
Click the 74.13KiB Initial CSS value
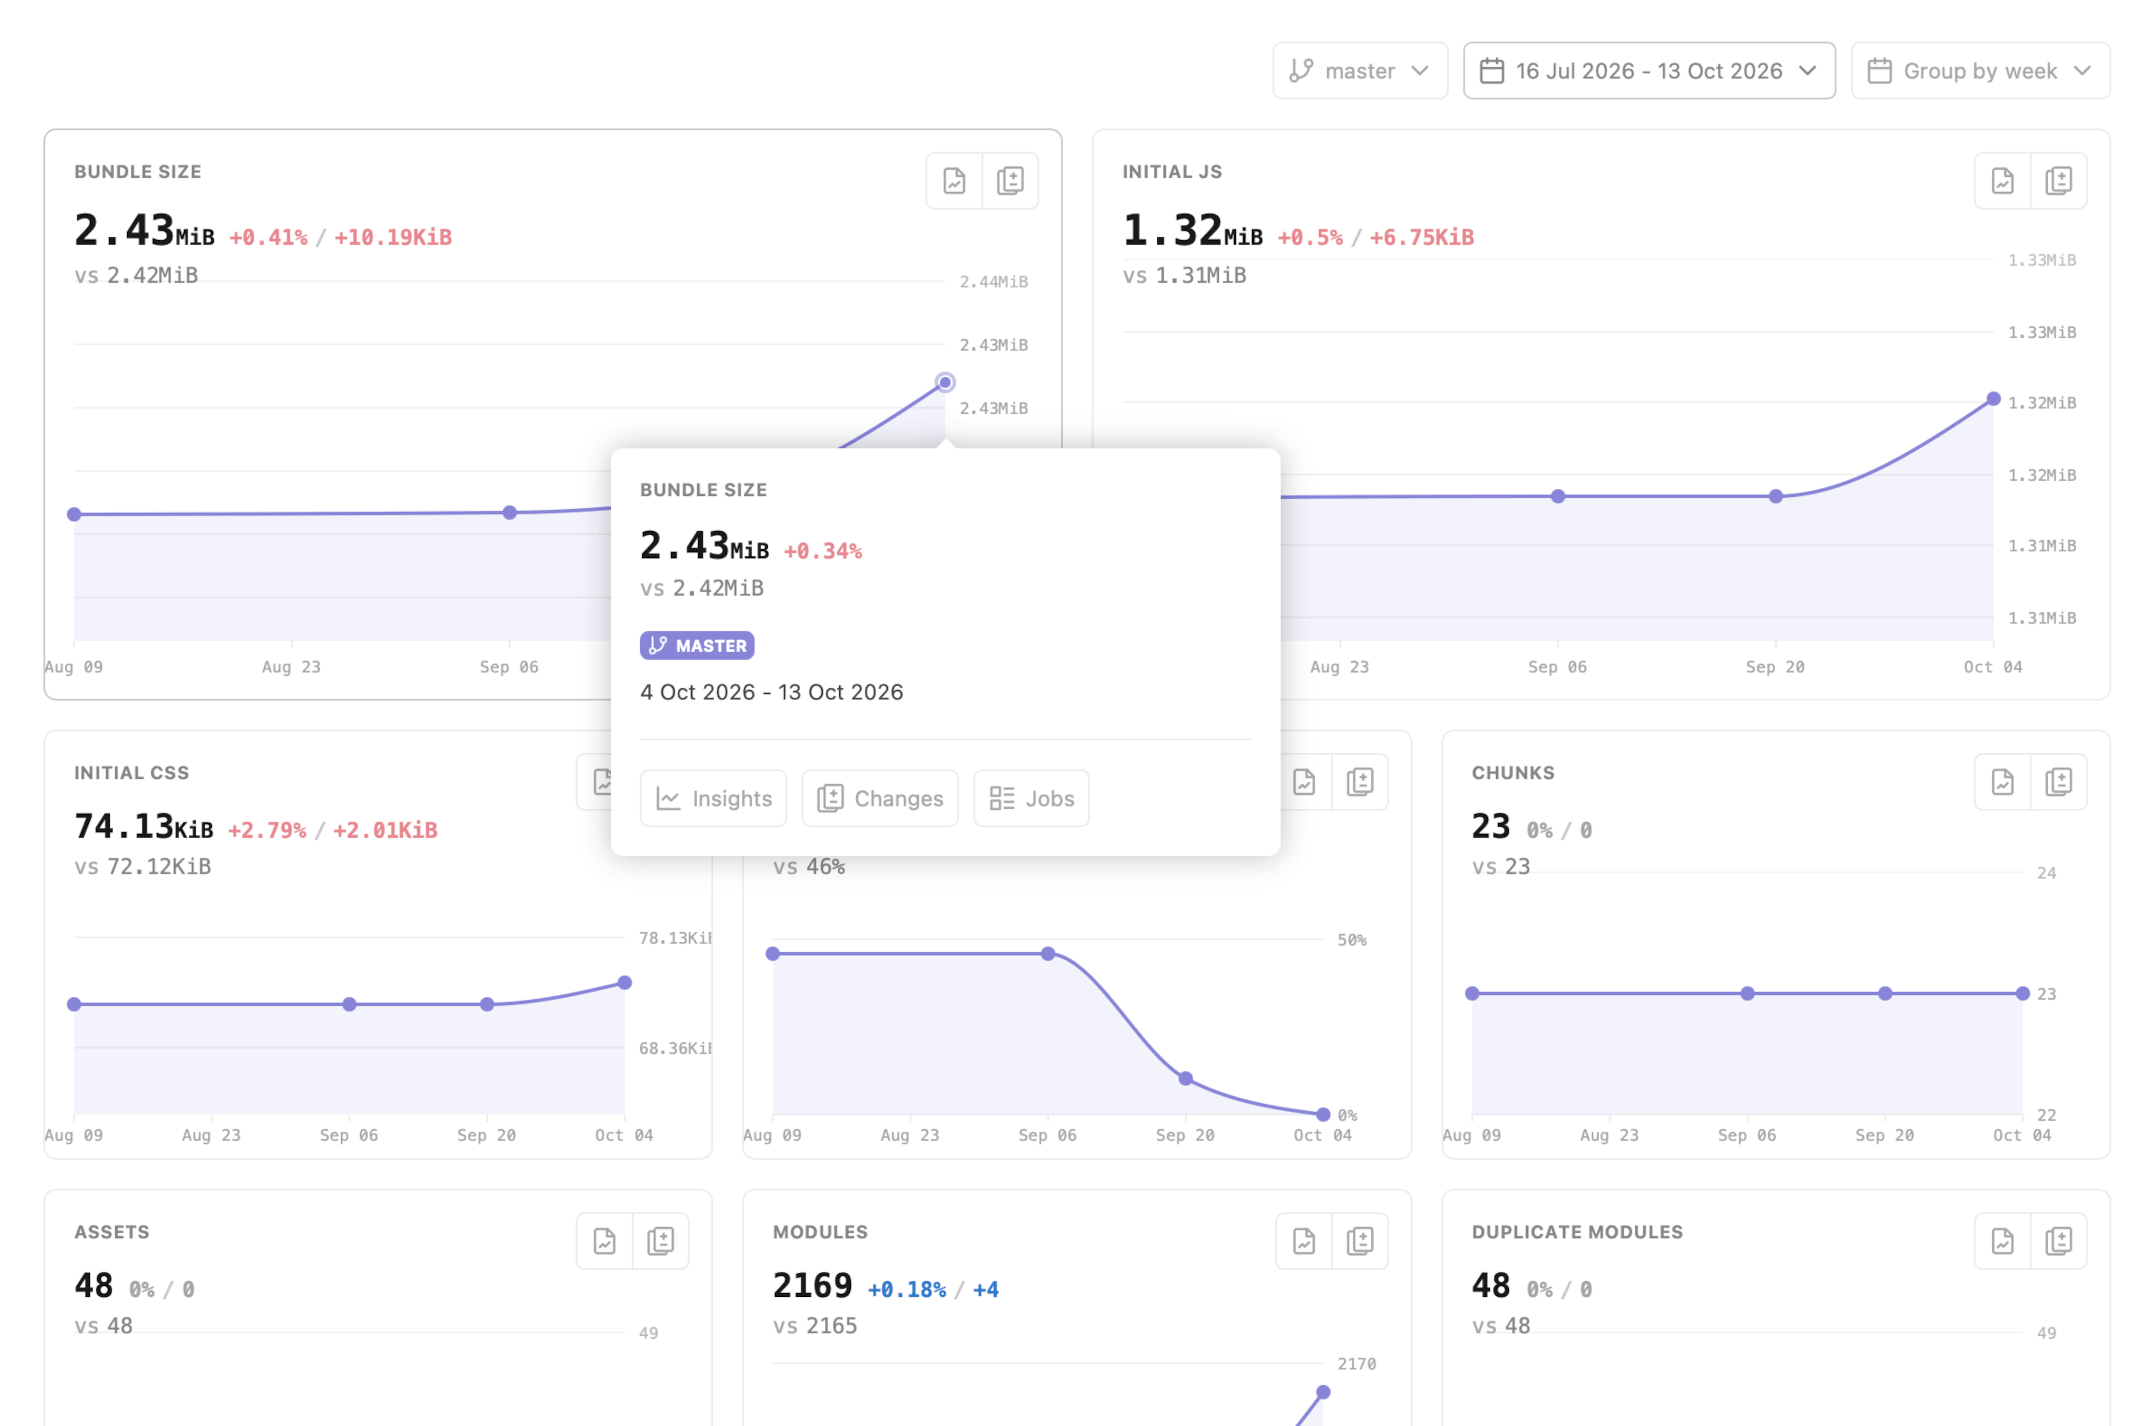[x=143, y=826]
